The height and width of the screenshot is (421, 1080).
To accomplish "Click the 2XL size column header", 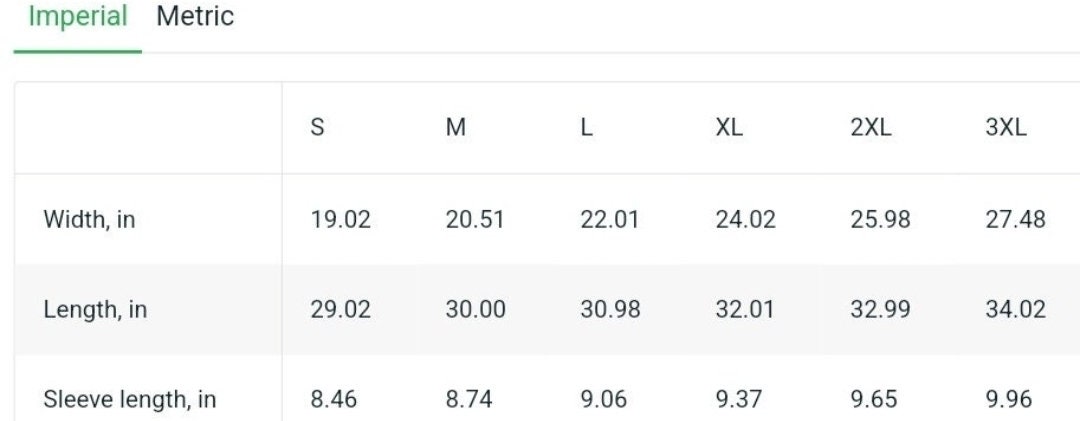I will 871,127.
